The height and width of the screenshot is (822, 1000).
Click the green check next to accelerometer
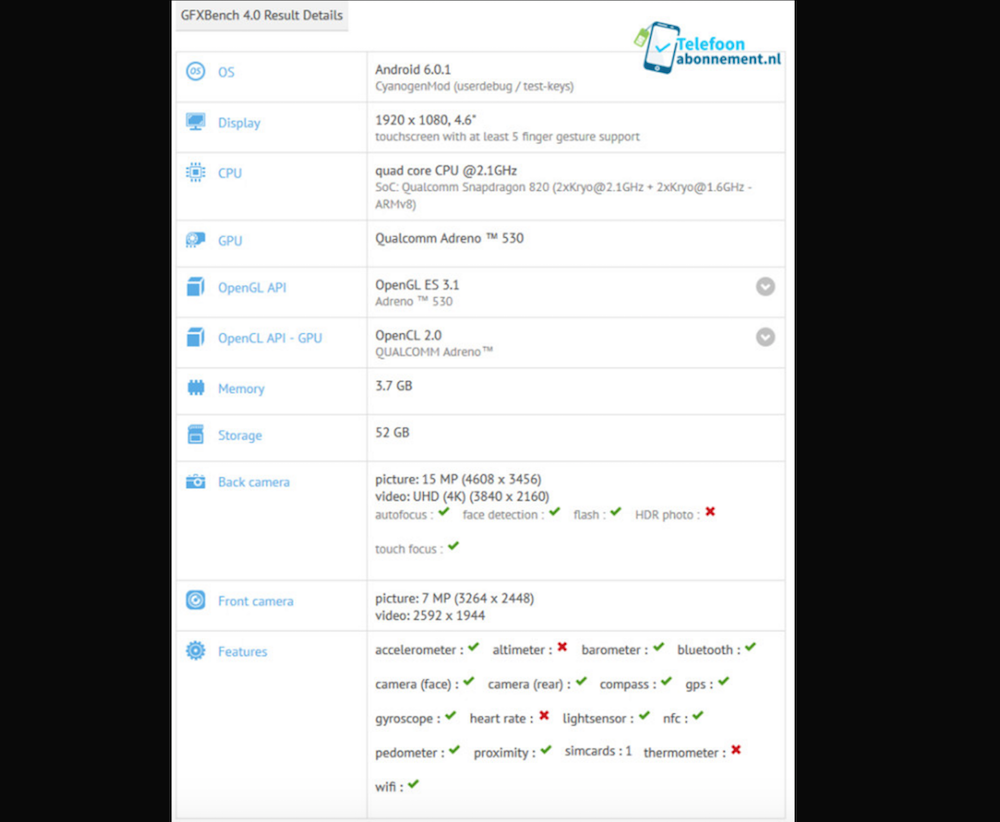[x=473, y=647]
